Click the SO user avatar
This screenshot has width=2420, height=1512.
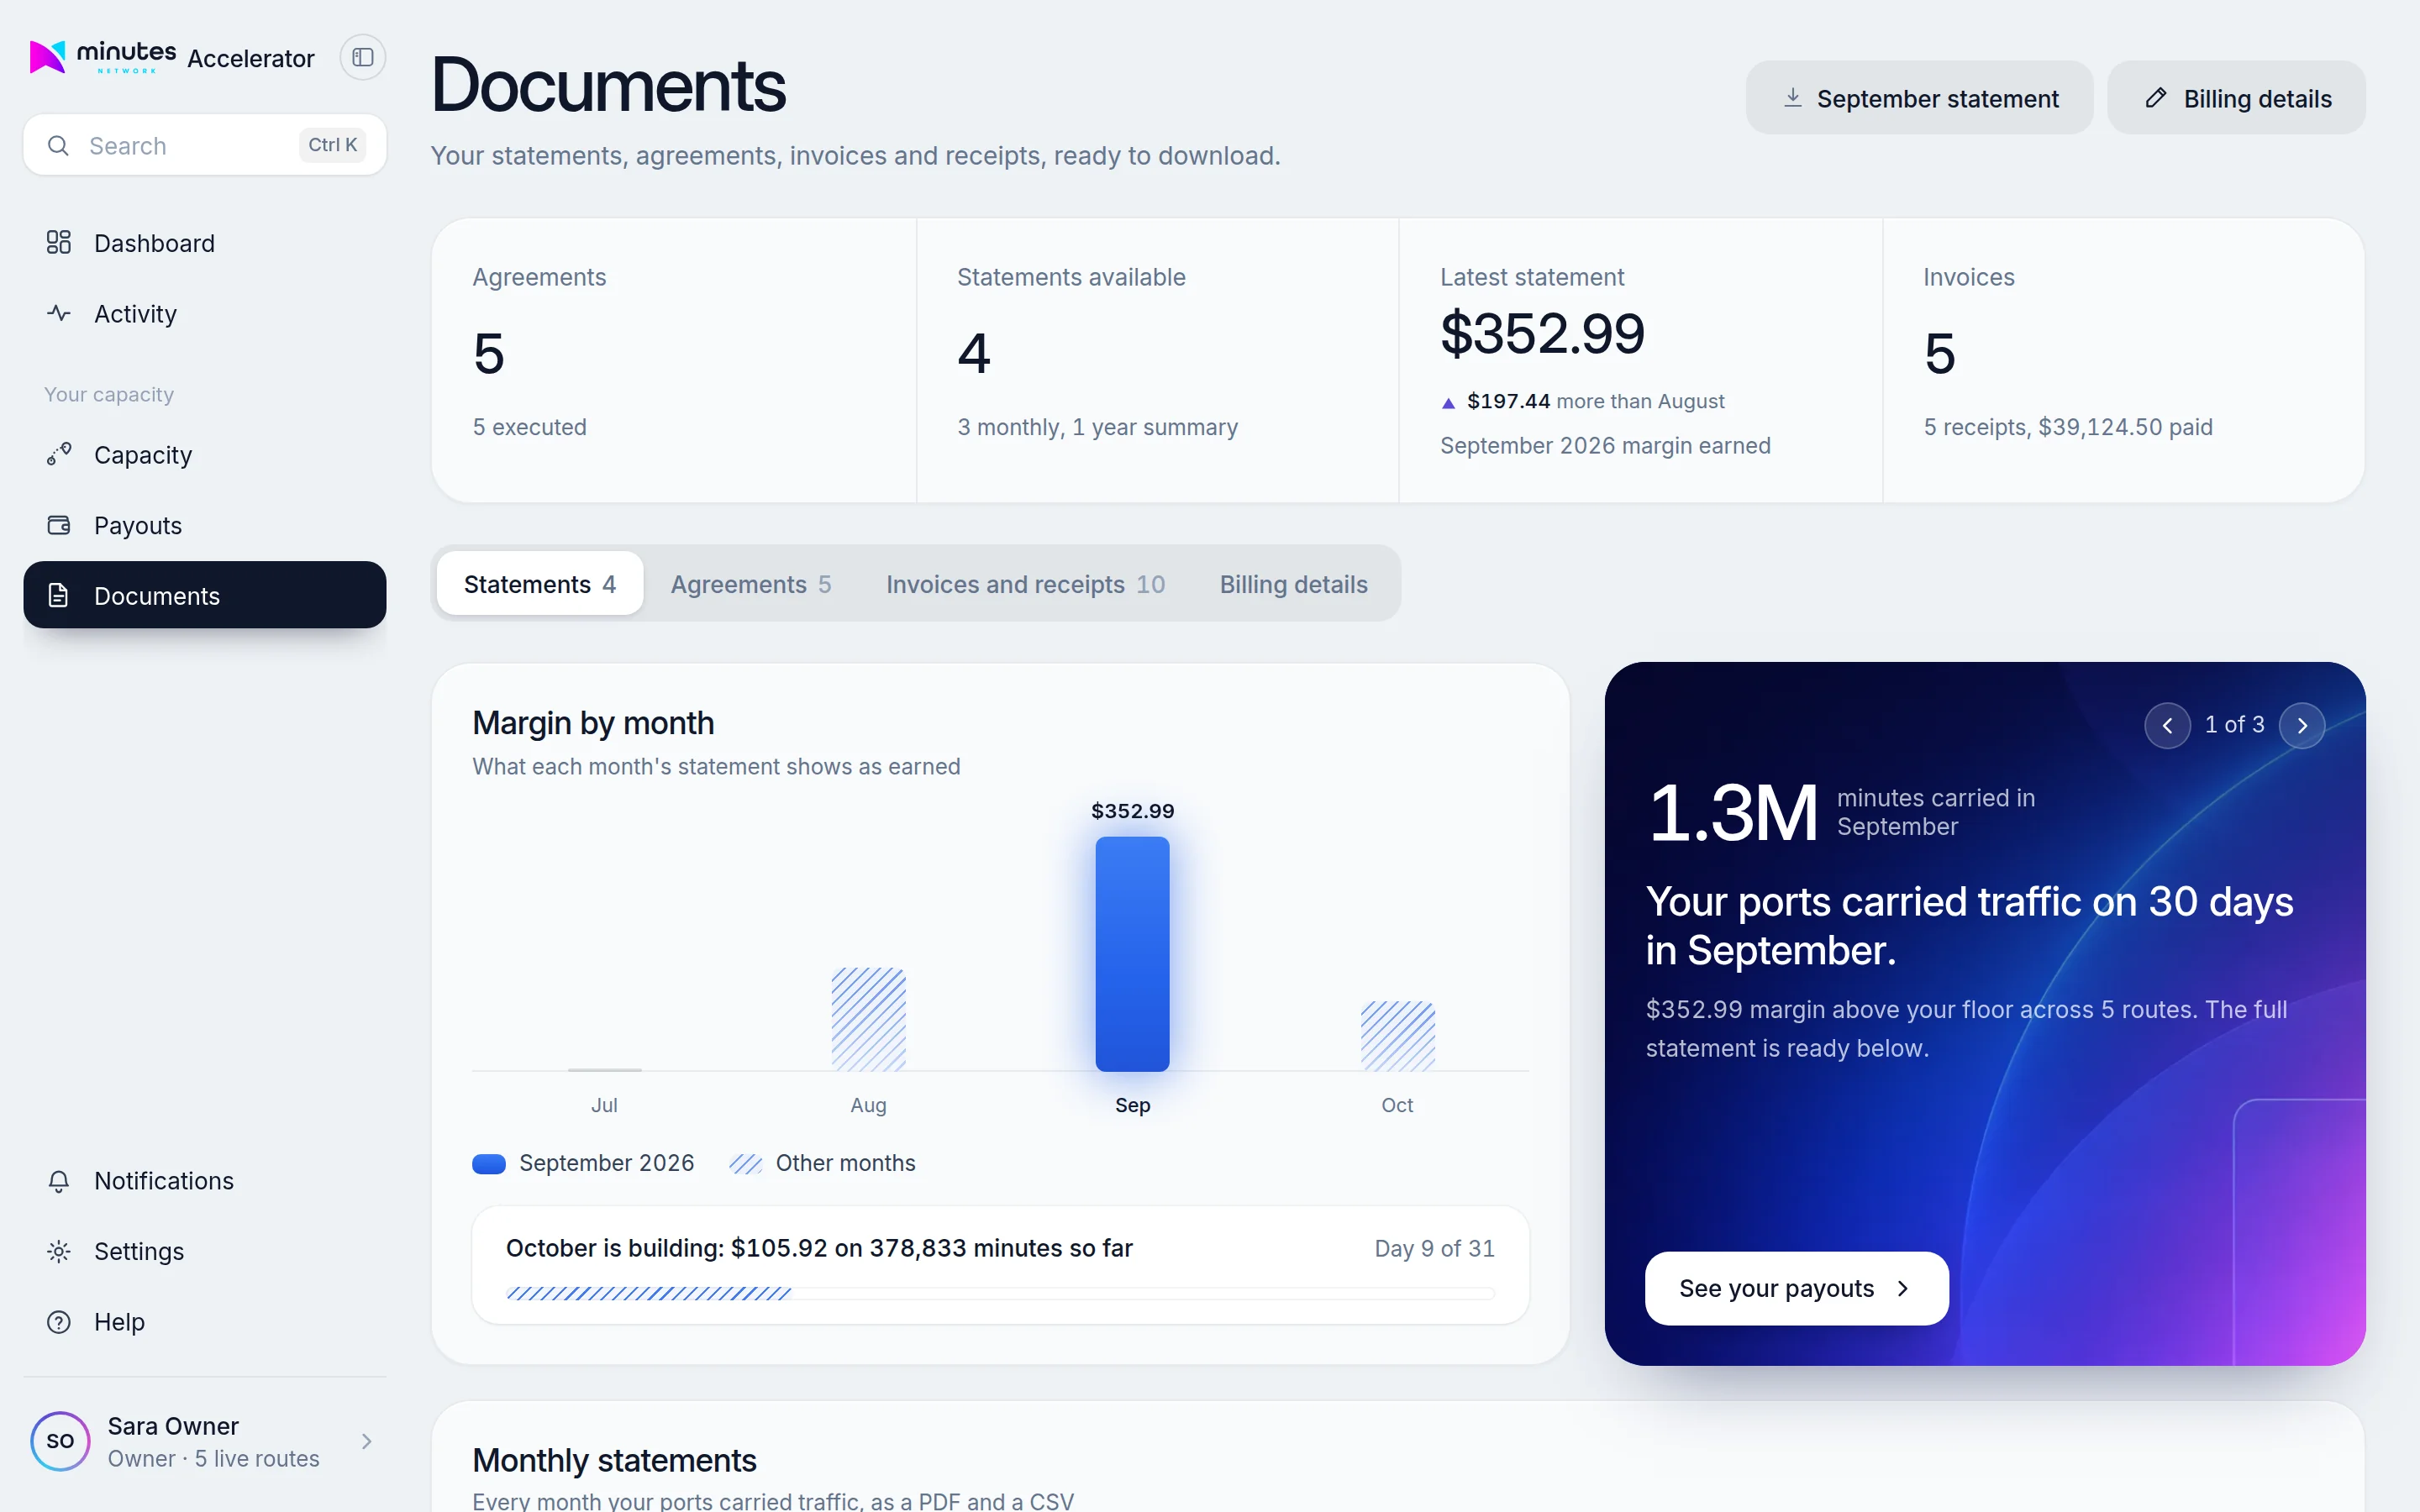[x=60, y=1441]
